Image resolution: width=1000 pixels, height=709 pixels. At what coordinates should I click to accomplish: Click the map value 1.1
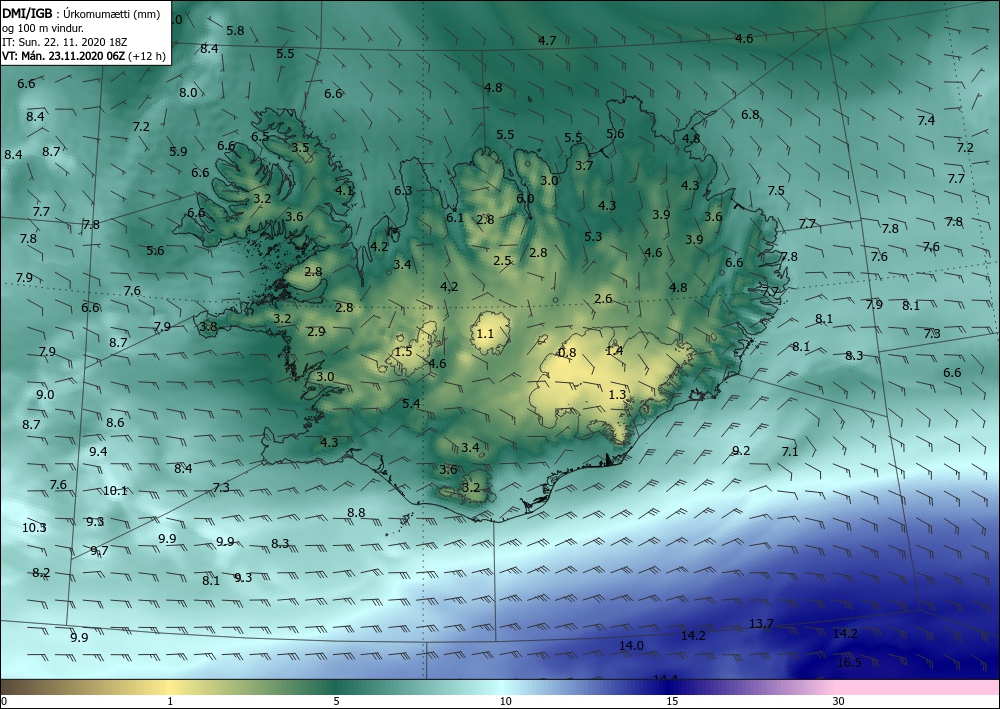(485, 333)
